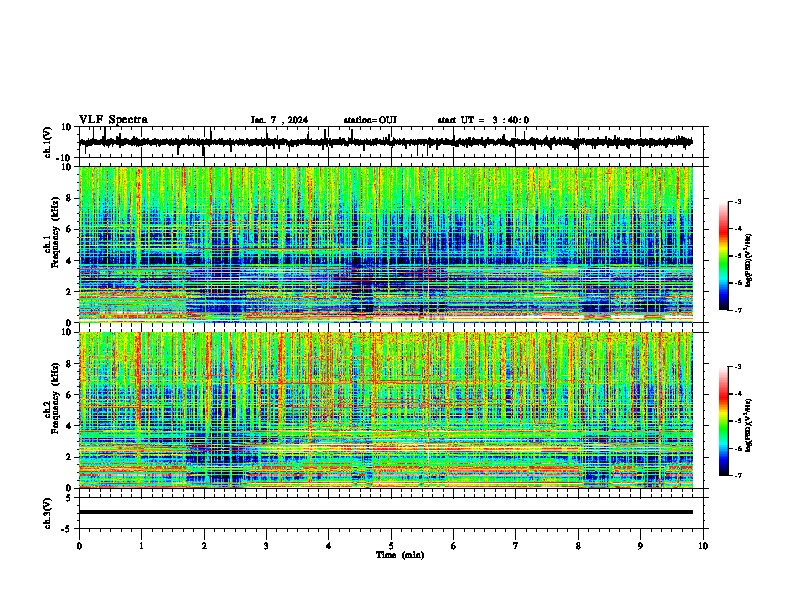This screenshot has height=612, width=792.
Task: Click the ch.1 colorbar log(PSD) unit label
Action: (x=749, y=260)
